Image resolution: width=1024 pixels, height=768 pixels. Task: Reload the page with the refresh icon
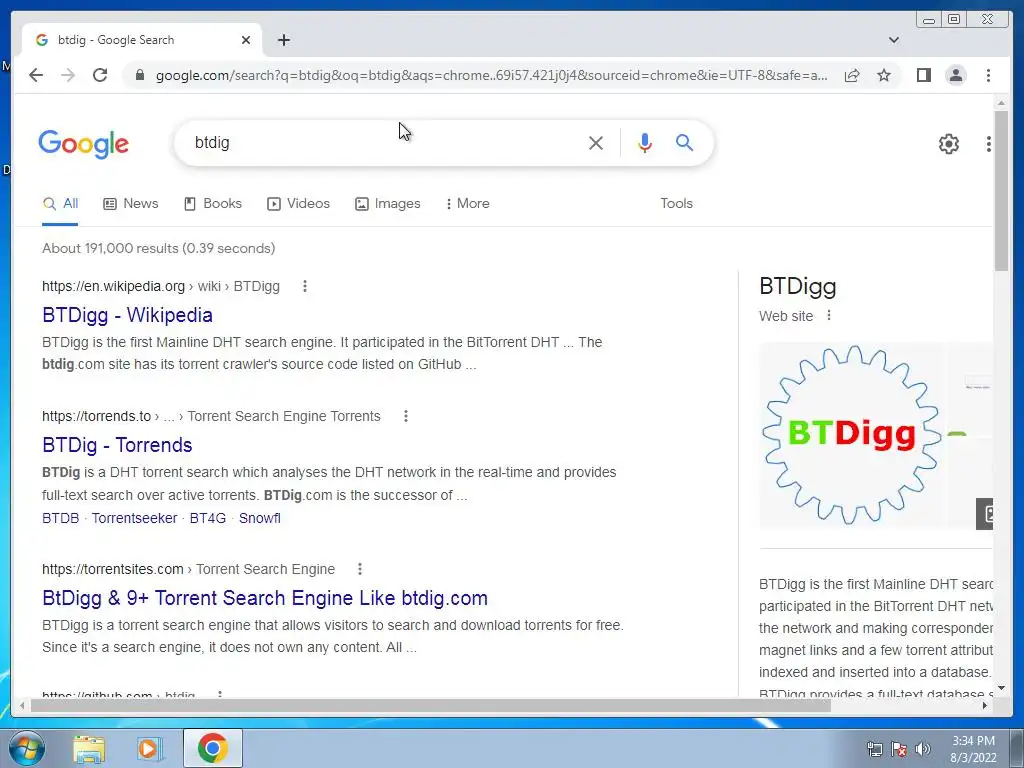100,75
